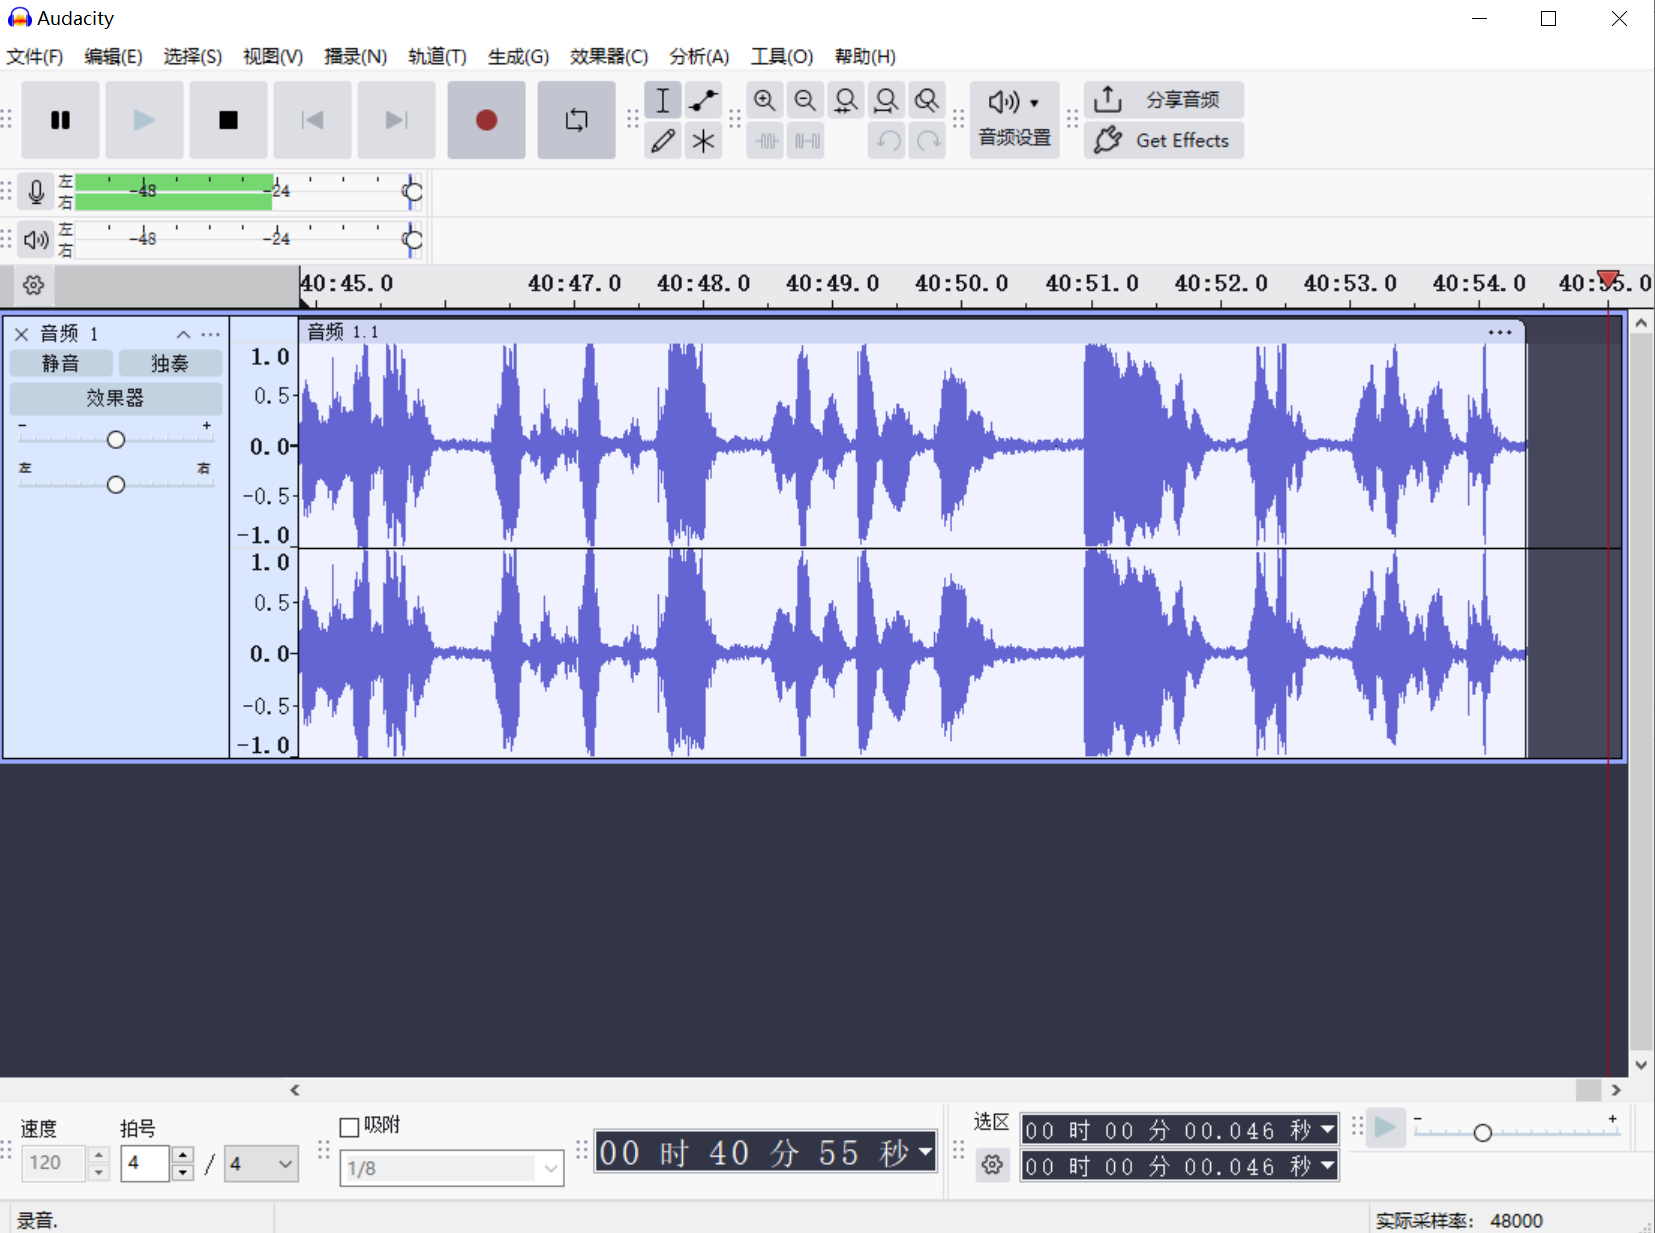This screenshot has width=1655, height=1233.
Task: Open 文件(F) menu
Action: pyautogui.click(x=35, y=56)
